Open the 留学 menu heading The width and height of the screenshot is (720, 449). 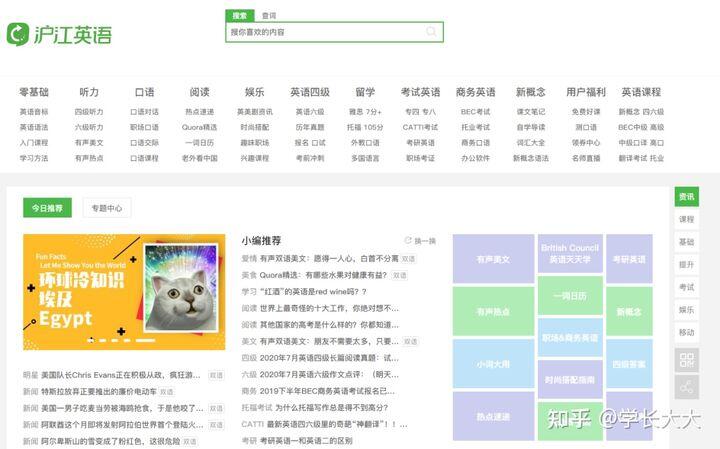366,92
